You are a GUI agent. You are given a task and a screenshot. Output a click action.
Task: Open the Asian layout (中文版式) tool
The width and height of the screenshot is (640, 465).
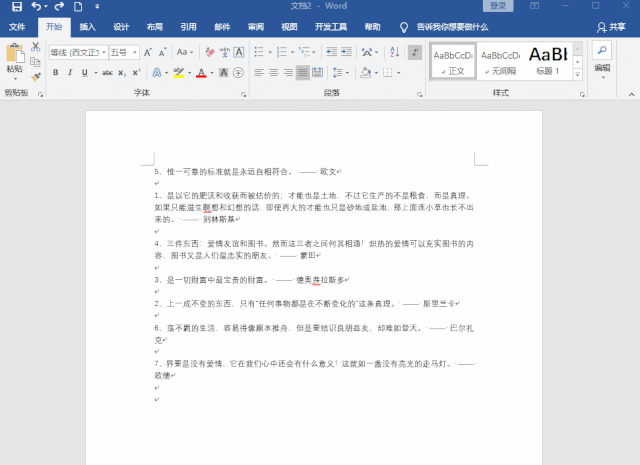coord(367,52)
